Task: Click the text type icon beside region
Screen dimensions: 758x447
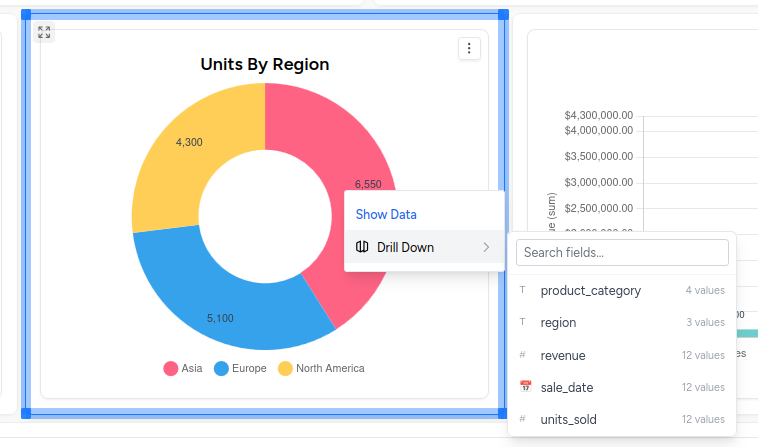Action: [523, 323]
